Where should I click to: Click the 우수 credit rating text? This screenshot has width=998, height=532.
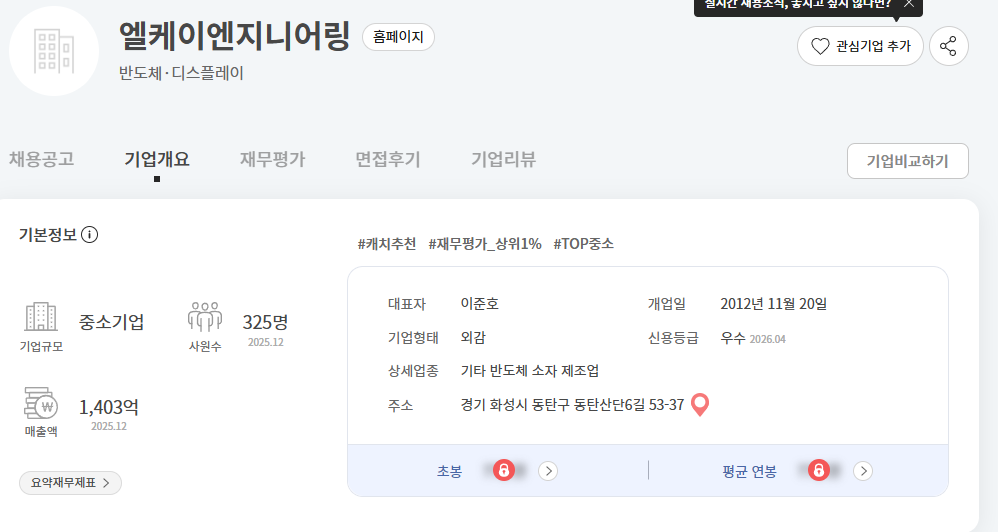point(733,338)
